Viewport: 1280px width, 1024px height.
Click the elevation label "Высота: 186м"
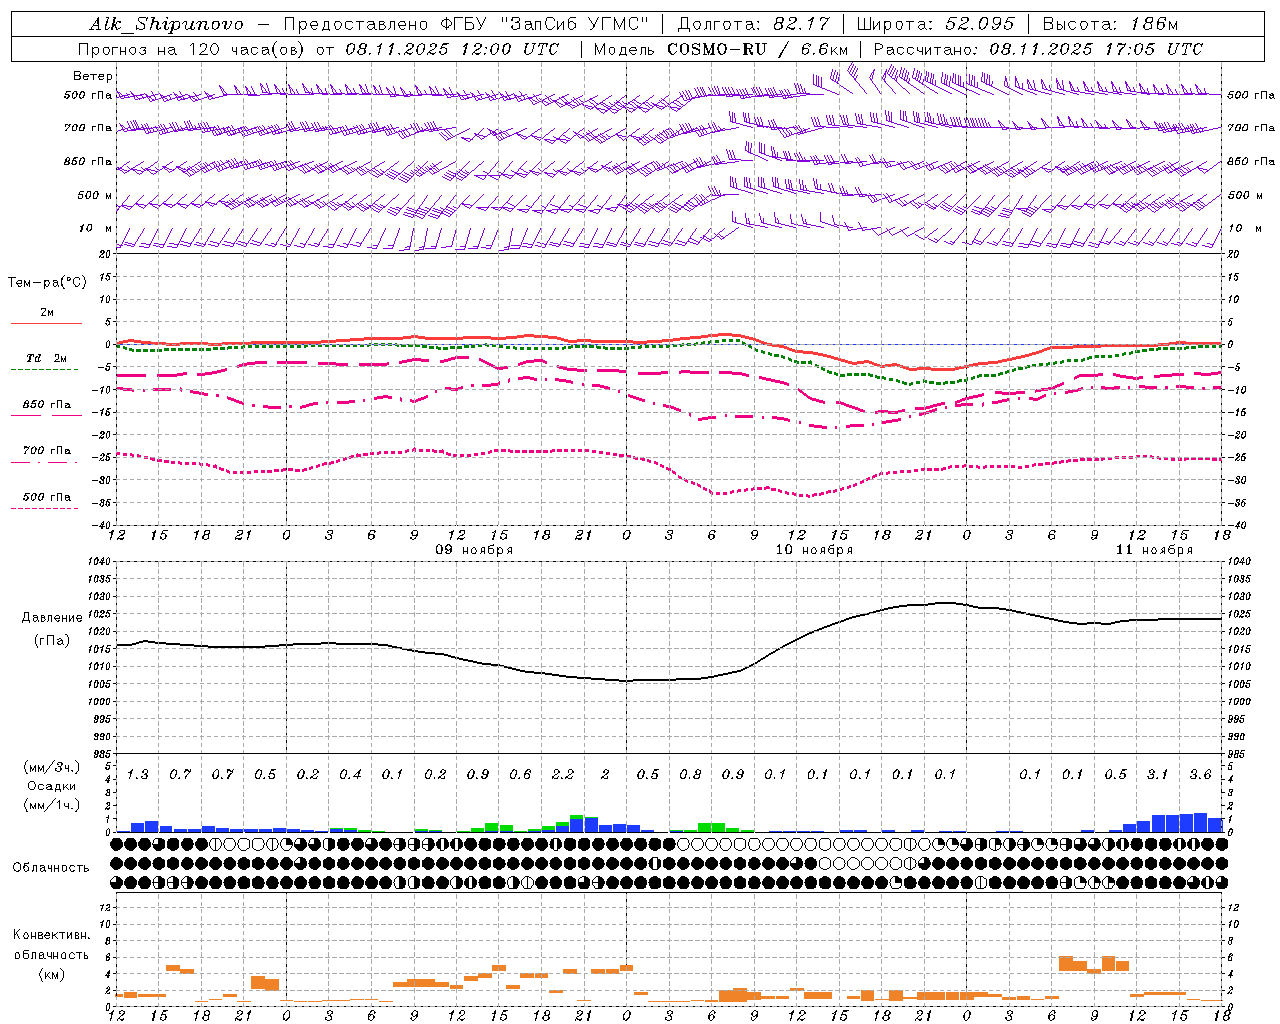(x=1110, y=24)
